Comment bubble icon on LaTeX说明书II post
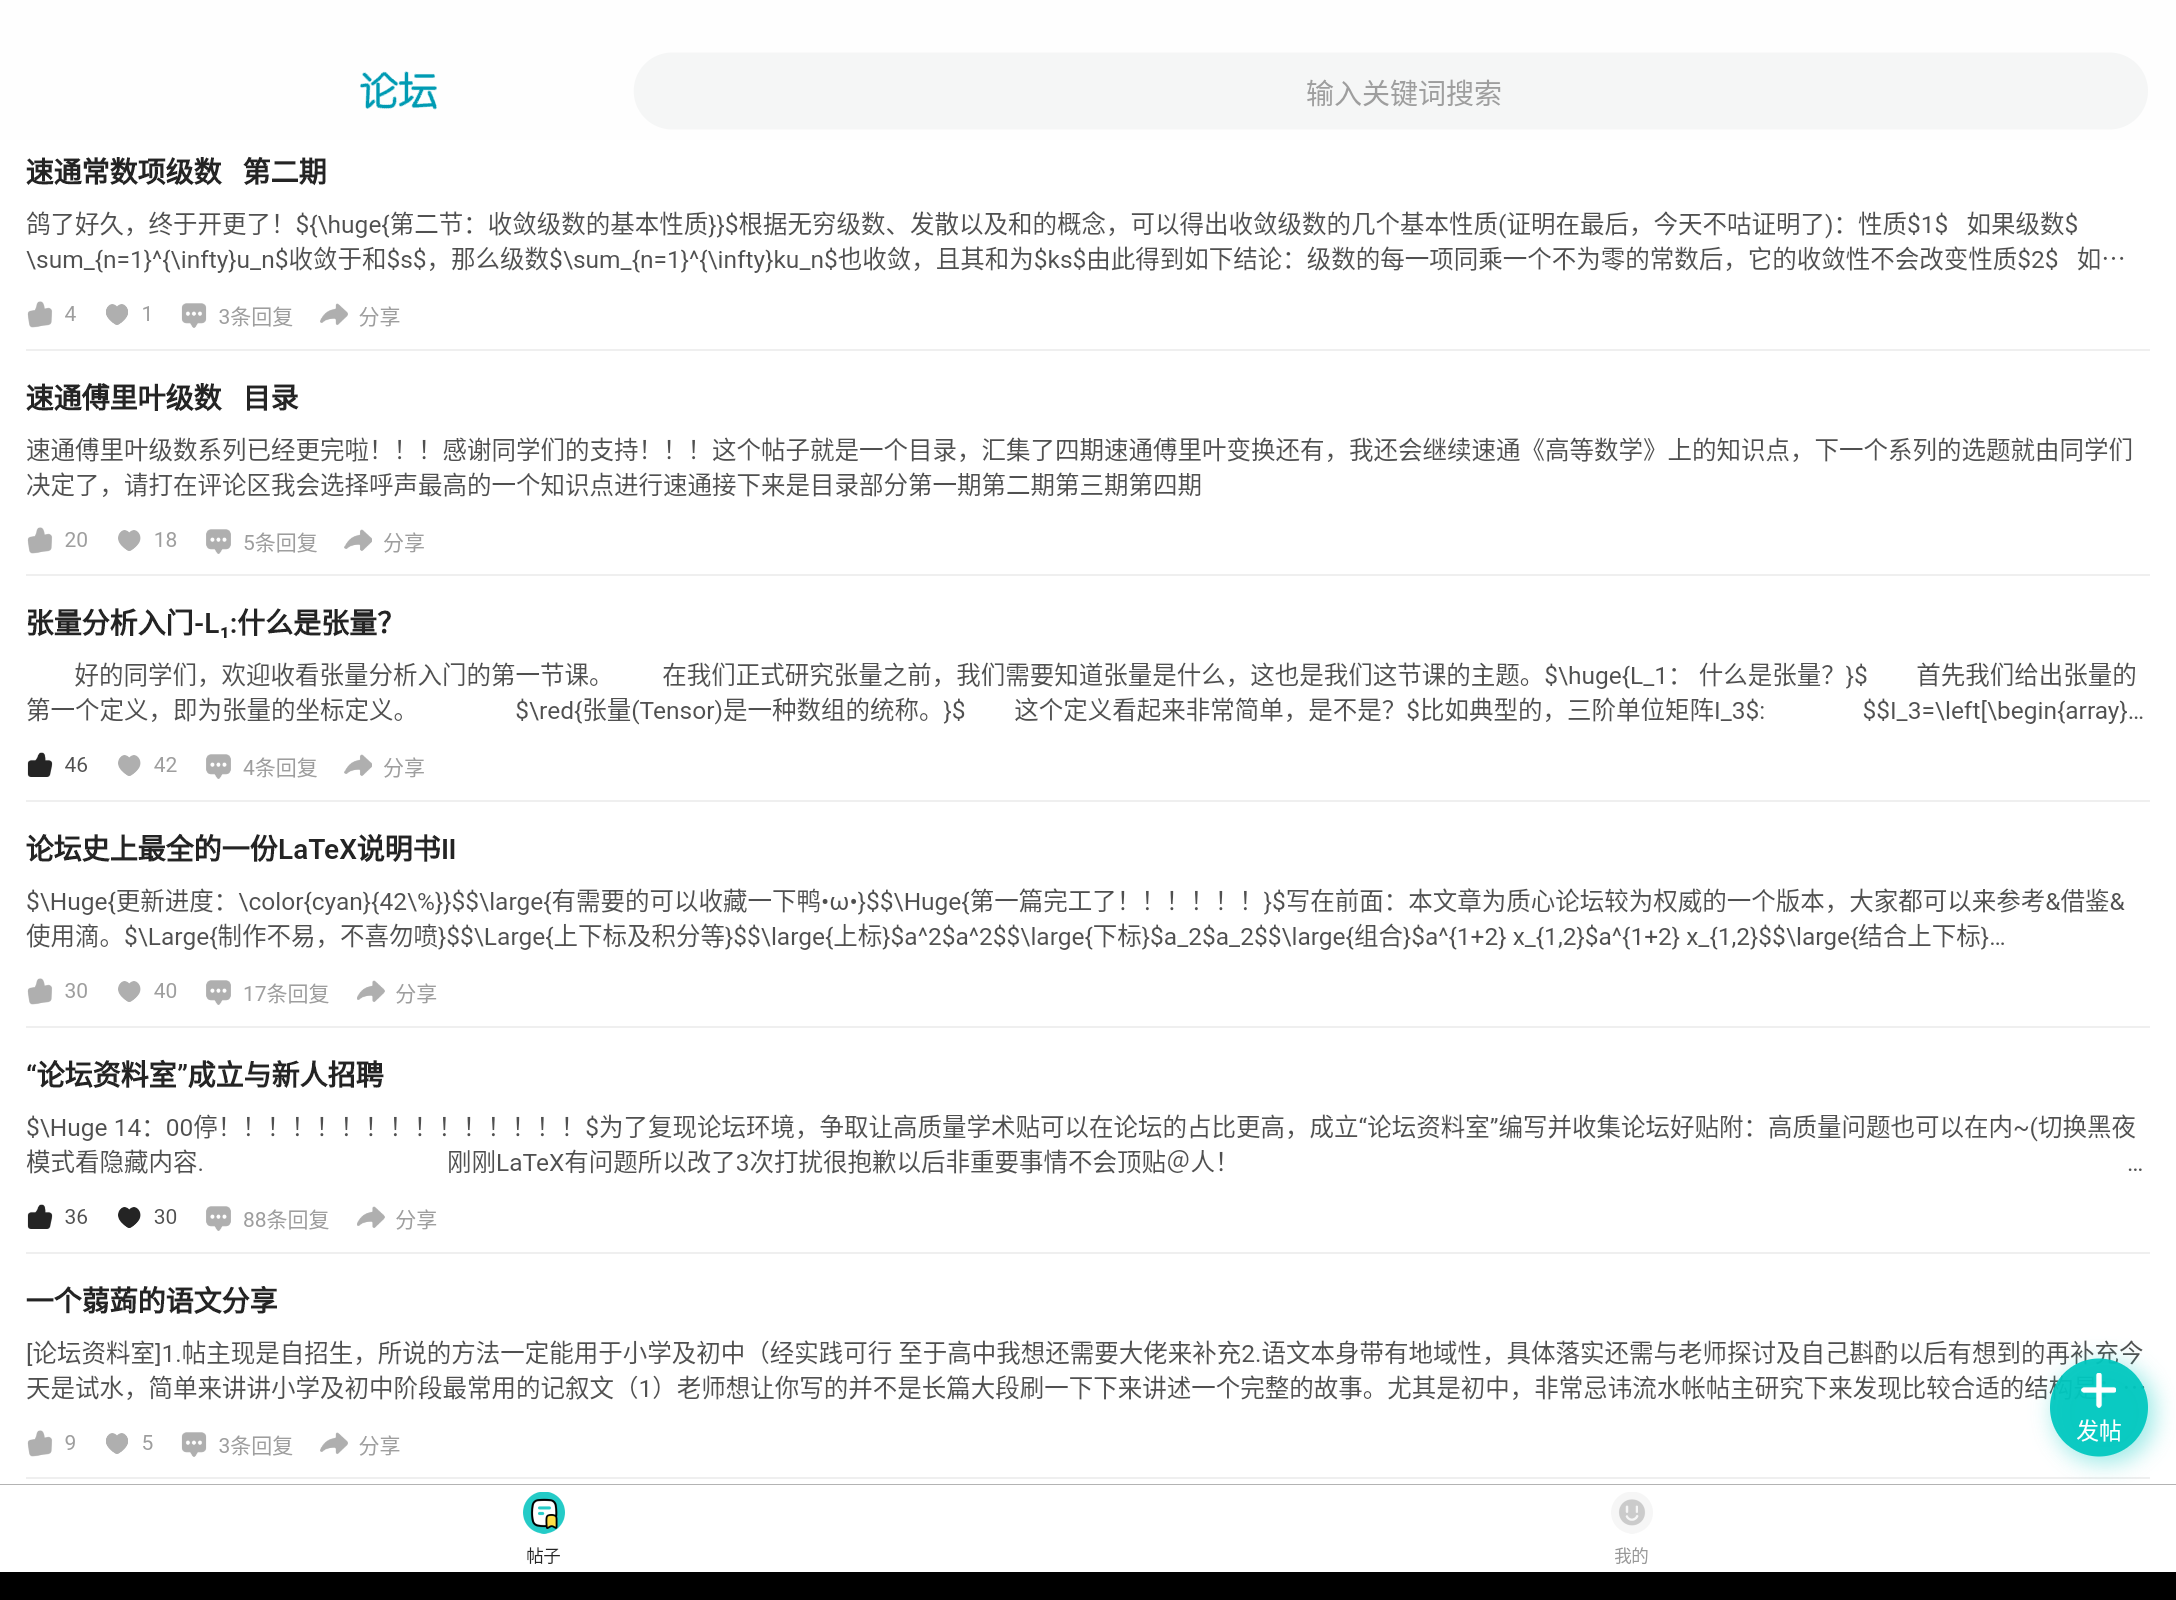 coord(218,993)
